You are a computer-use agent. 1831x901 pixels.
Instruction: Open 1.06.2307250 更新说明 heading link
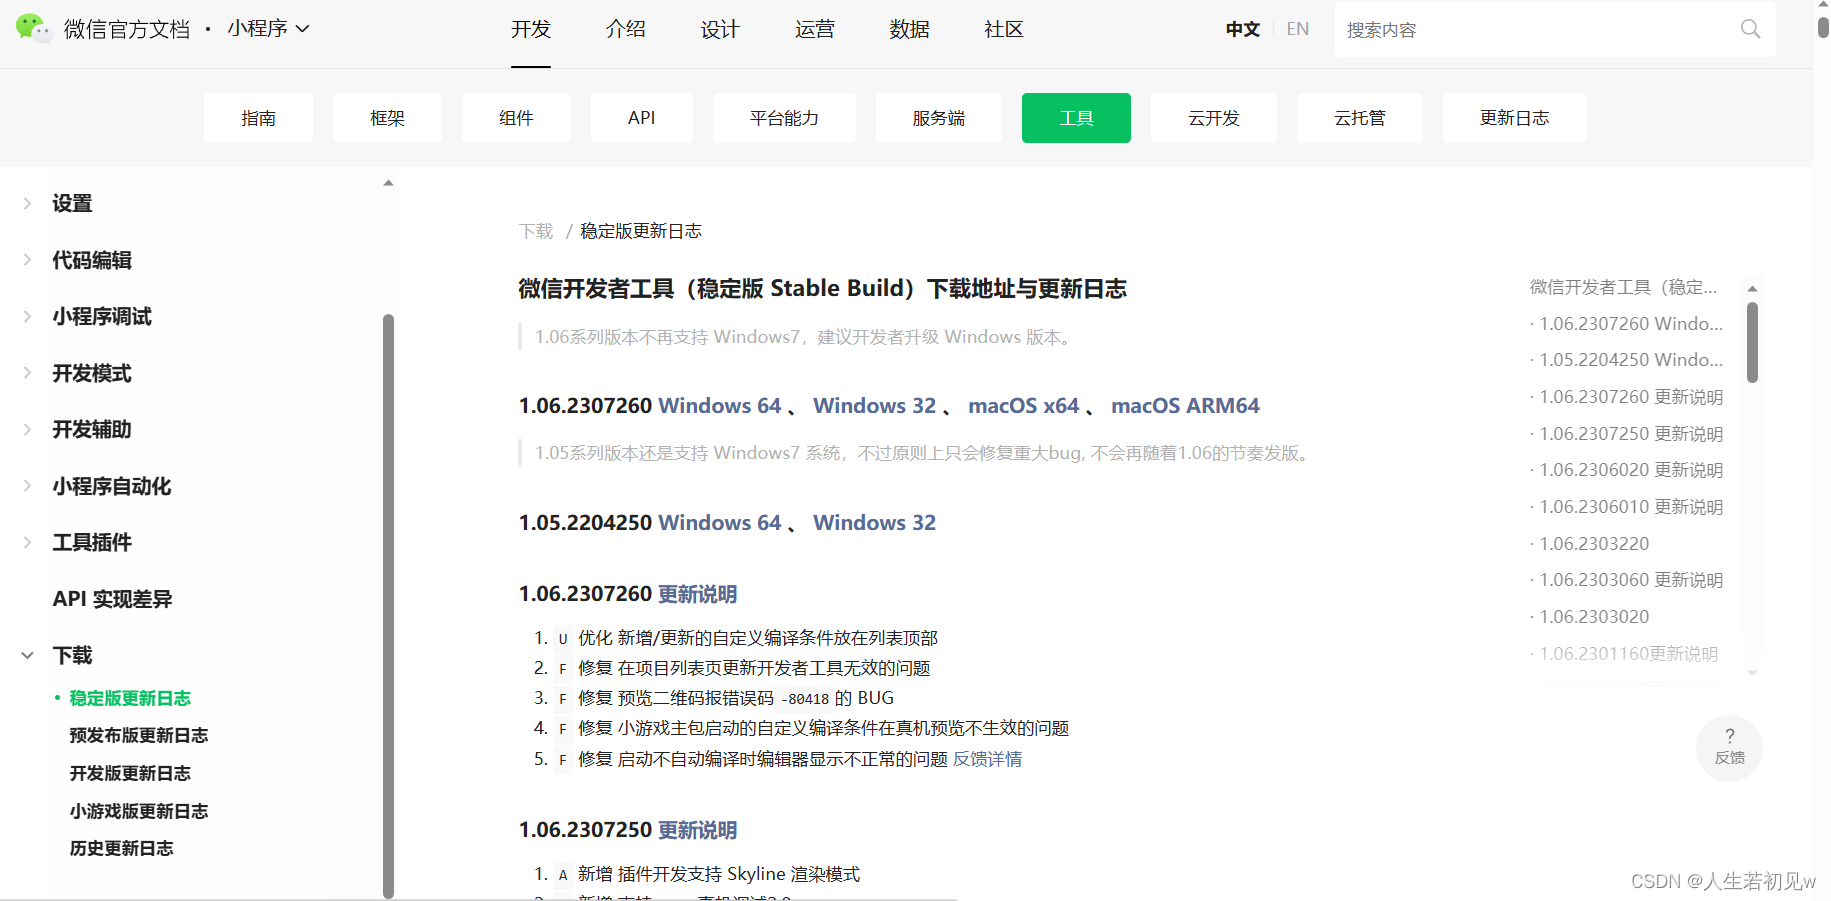pos(697,830)
